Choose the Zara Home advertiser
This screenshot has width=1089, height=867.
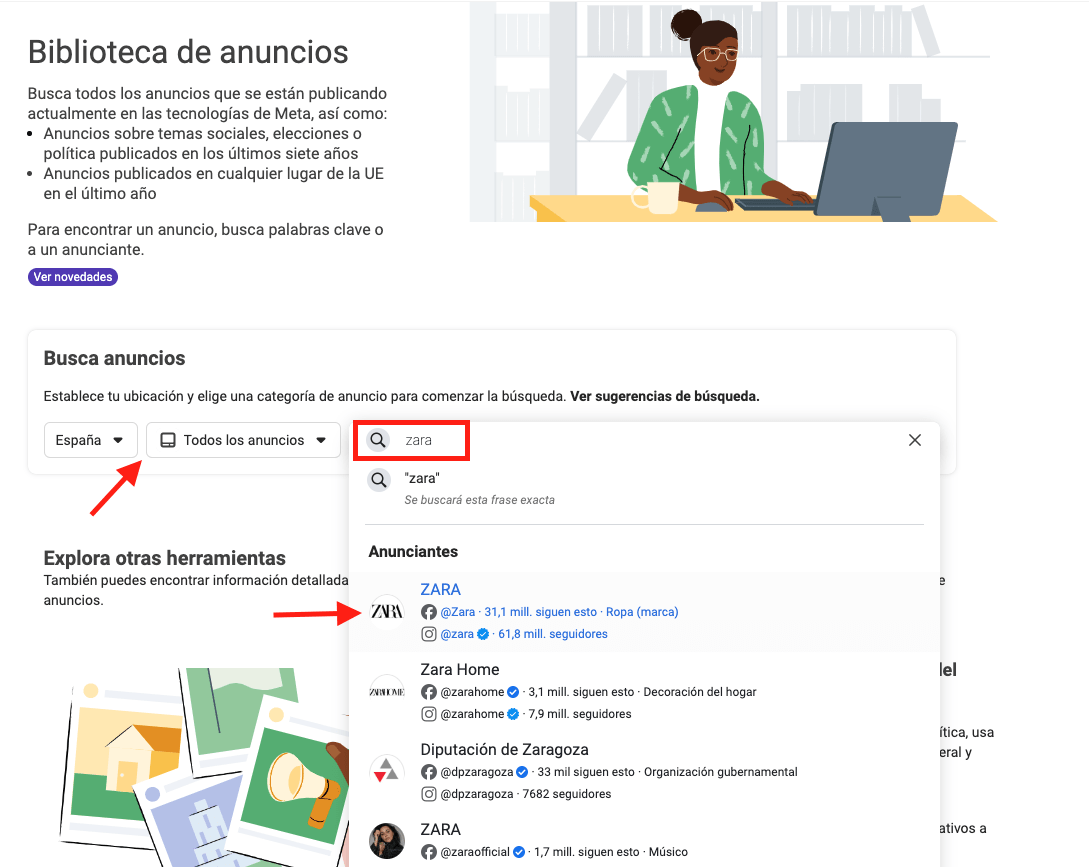pyautogui.click(x=645, y=691)
